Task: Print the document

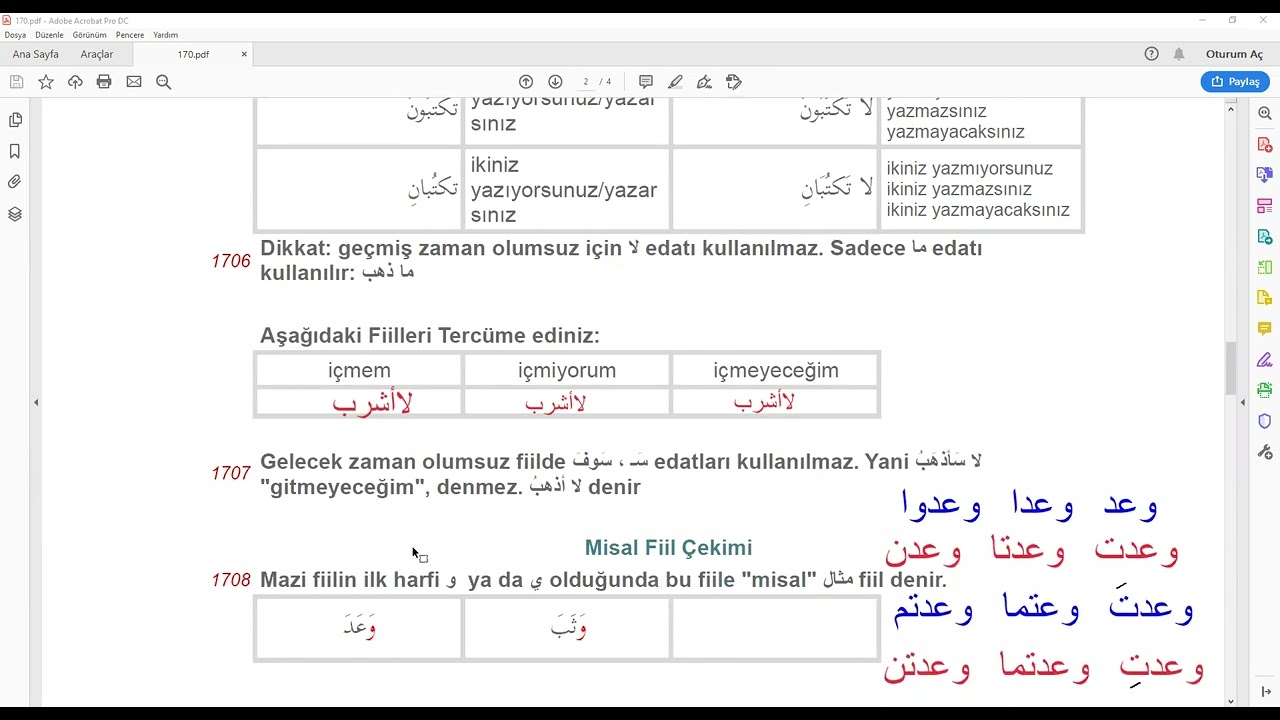Action: 104,82
